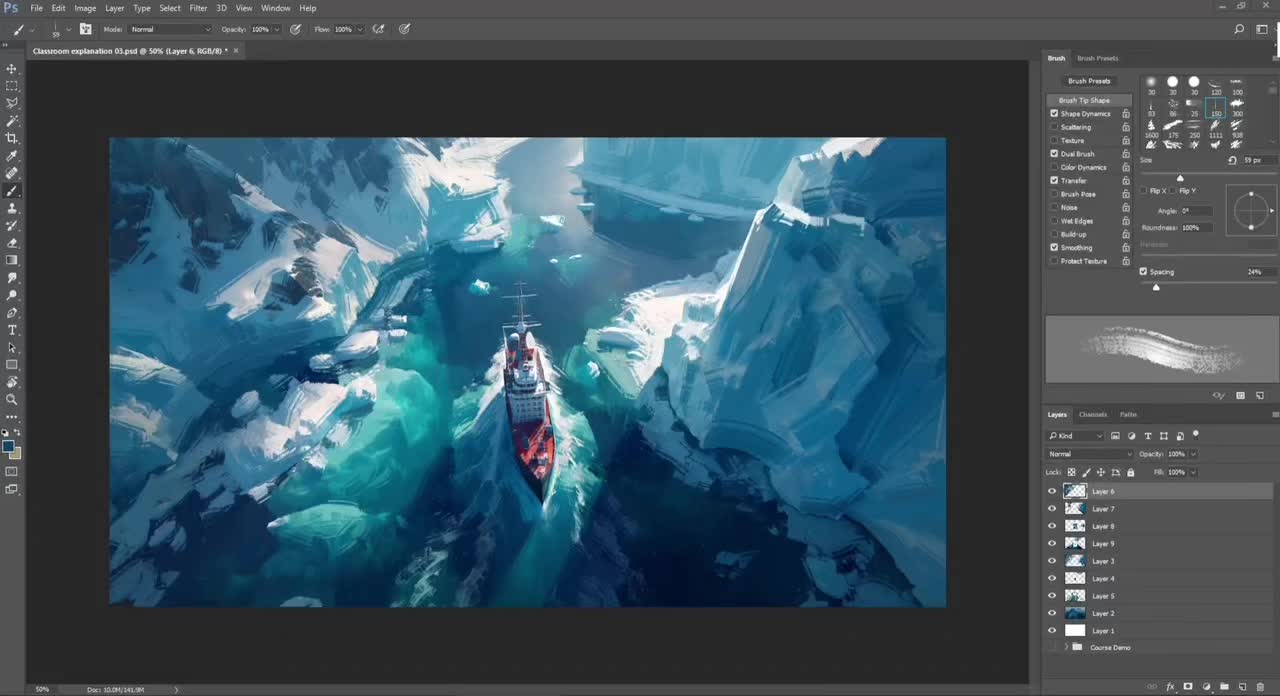Expand the Course Demo layer group
Image resolution: width=1280 pixels, height=696 pixels.
1066,647
